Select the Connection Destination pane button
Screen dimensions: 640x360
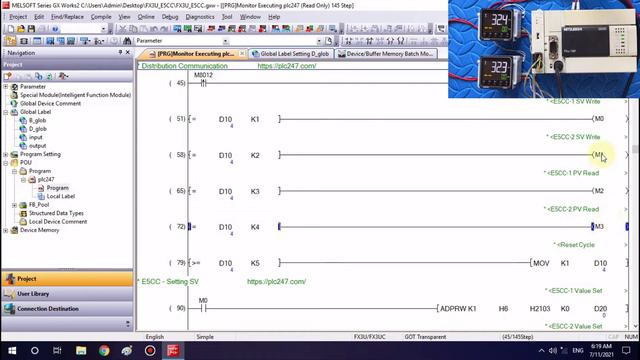67,309
